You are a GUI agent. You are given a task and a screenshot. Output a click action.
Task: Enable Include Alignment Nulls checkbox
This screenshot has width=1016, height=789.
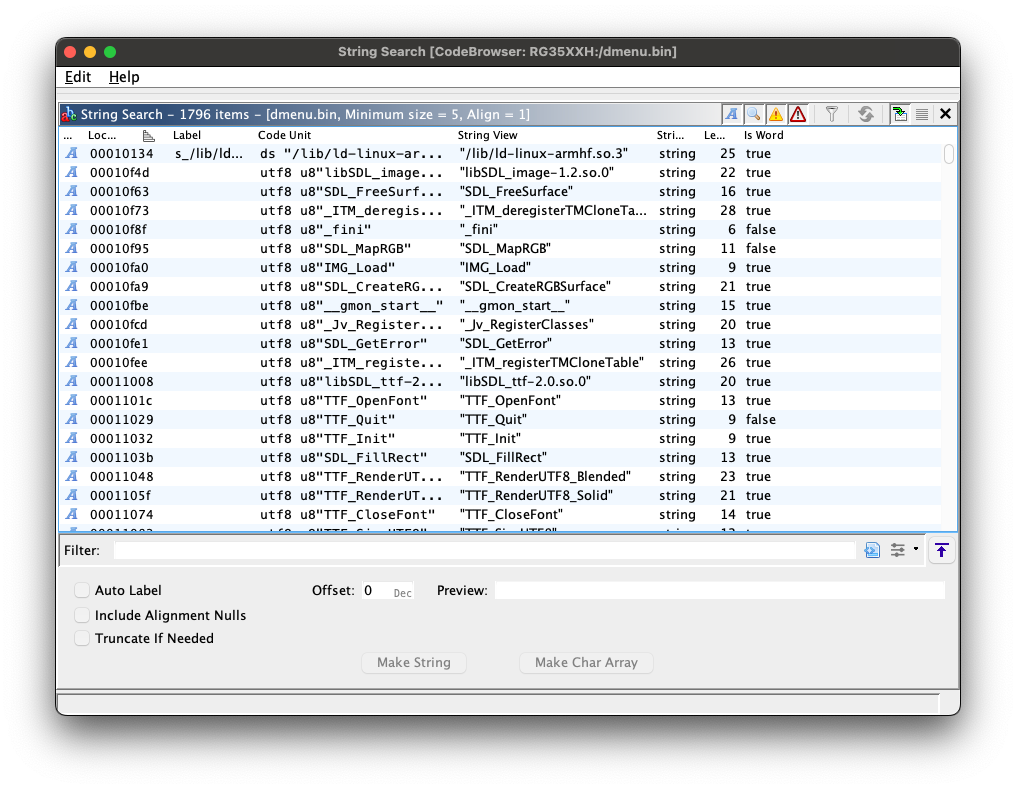click(x=82, y=615)
